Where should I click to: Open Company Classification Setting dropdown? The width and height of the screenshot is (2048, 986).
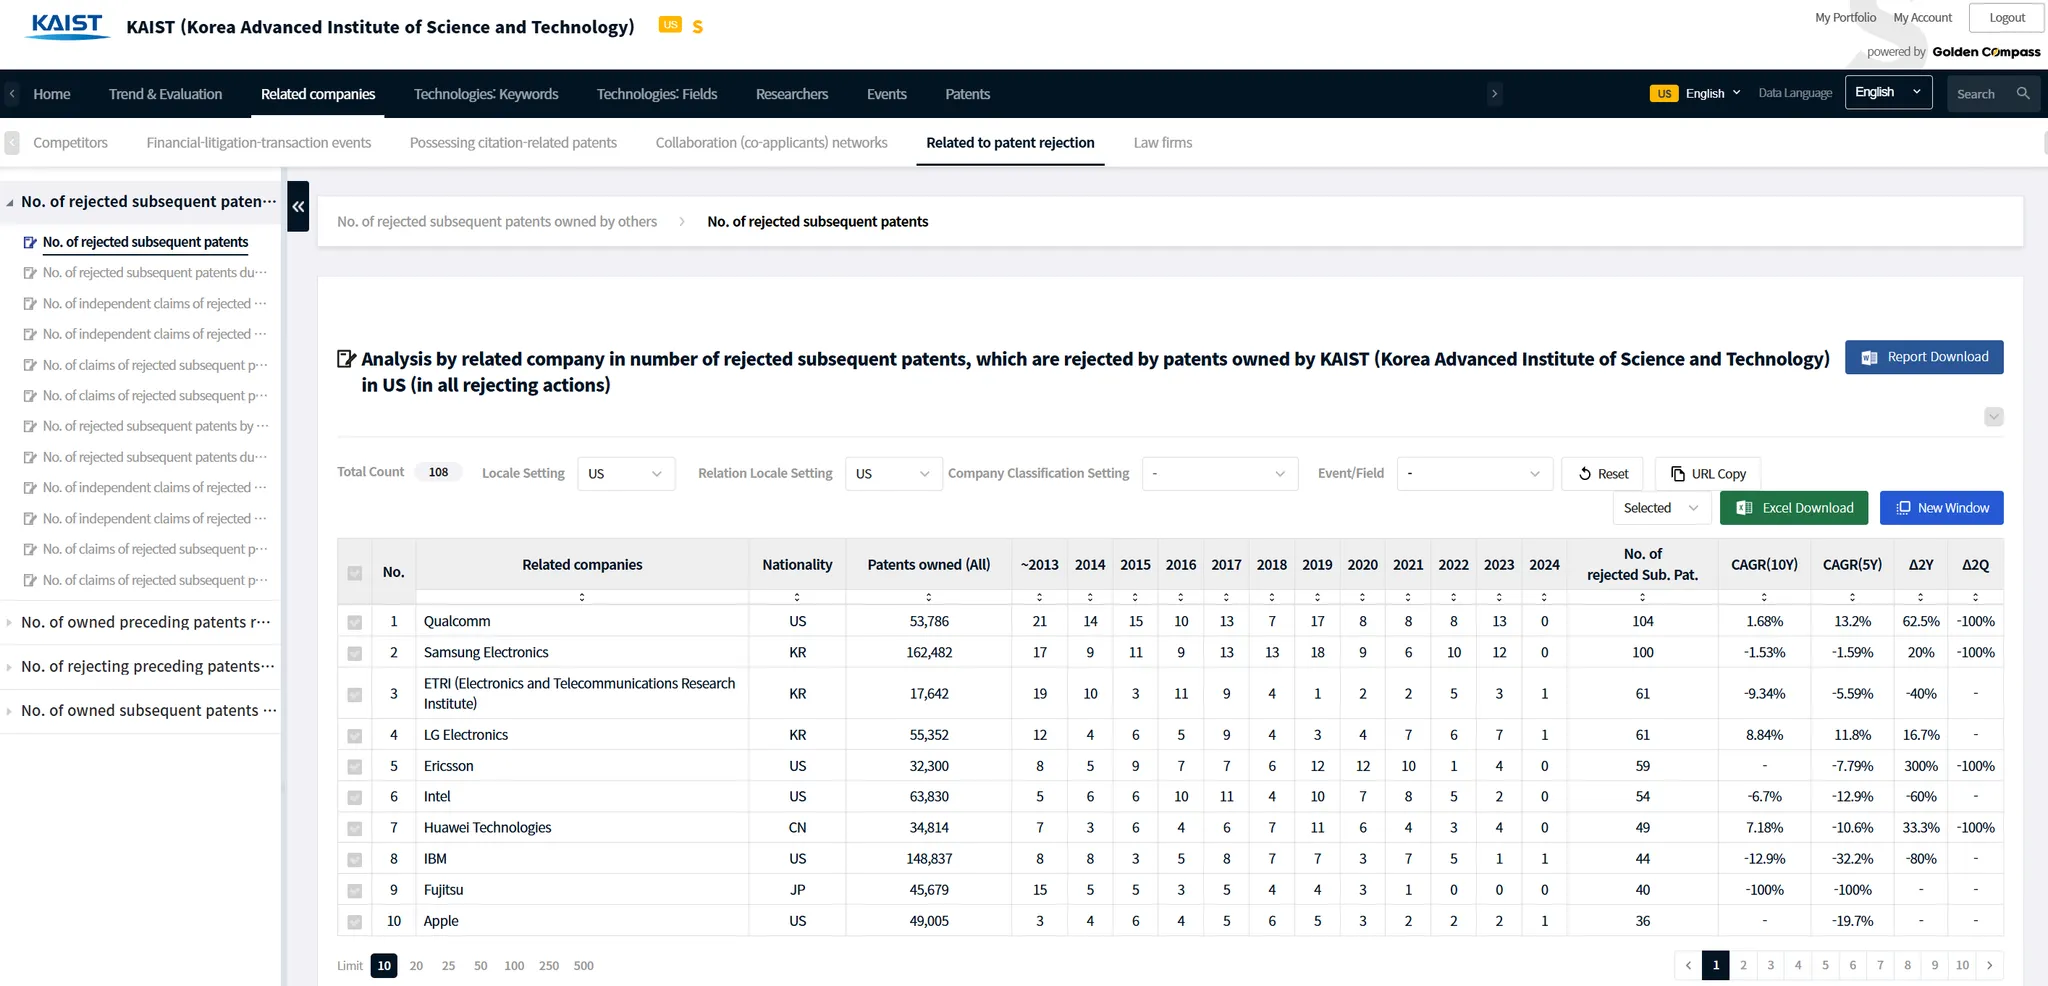(x=1220, y=473)
